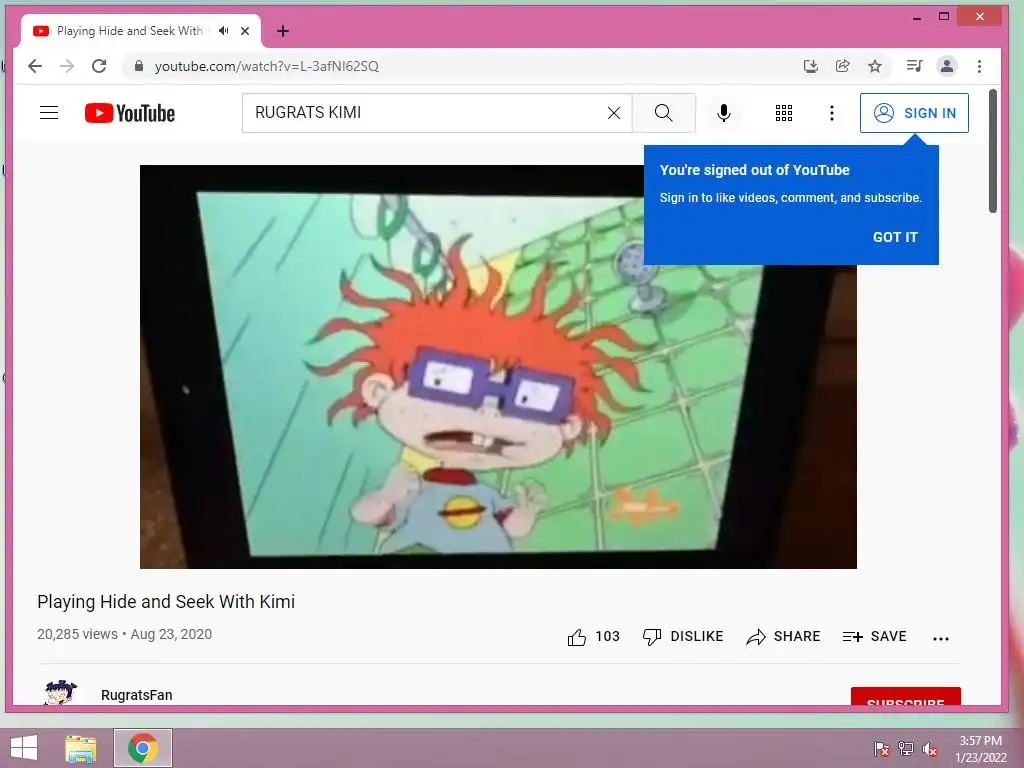Click the DISLIKE button
The height and width of the screenshot is (768, 1024).
coord(683,637)
